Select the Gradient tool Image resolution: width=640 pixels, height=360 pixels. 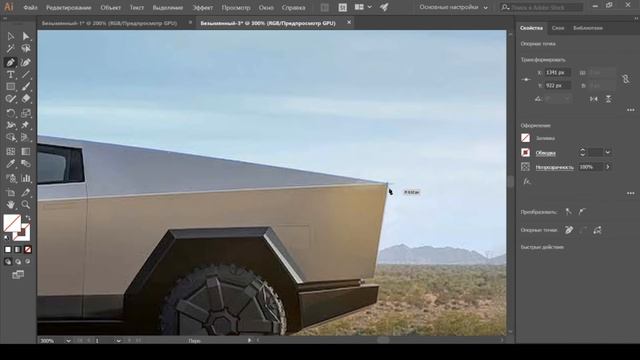26,151
